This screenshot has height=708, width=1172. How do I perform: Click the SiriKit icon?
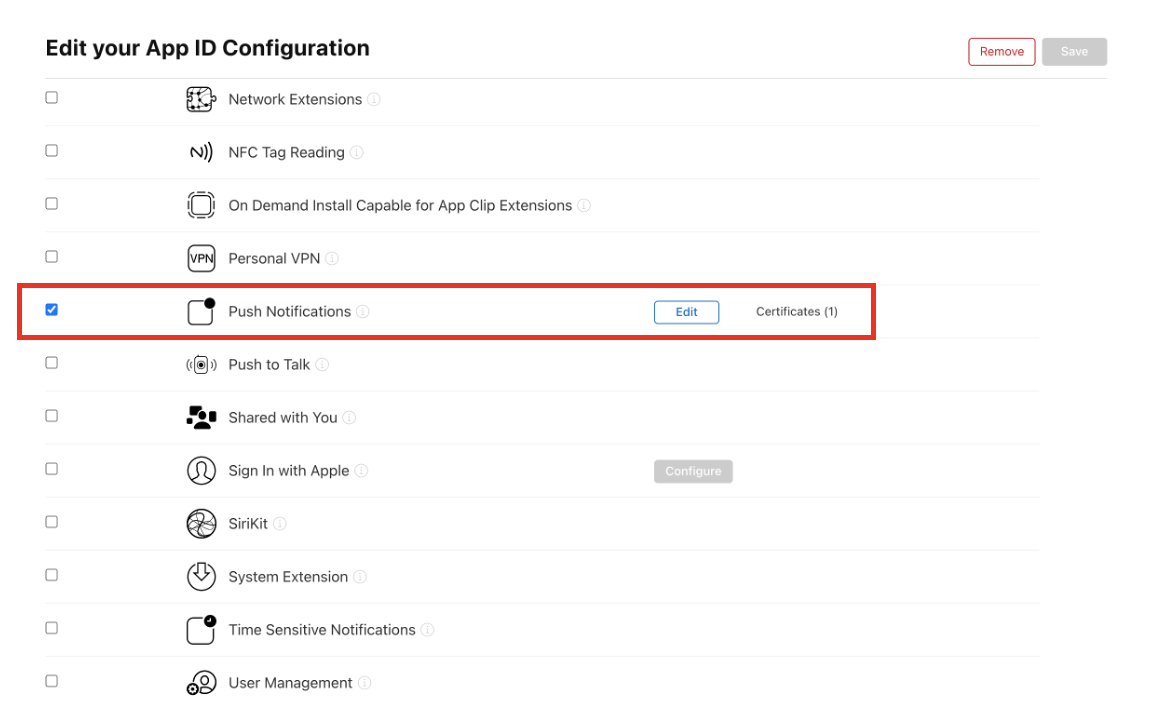click(x=201, y=523)
